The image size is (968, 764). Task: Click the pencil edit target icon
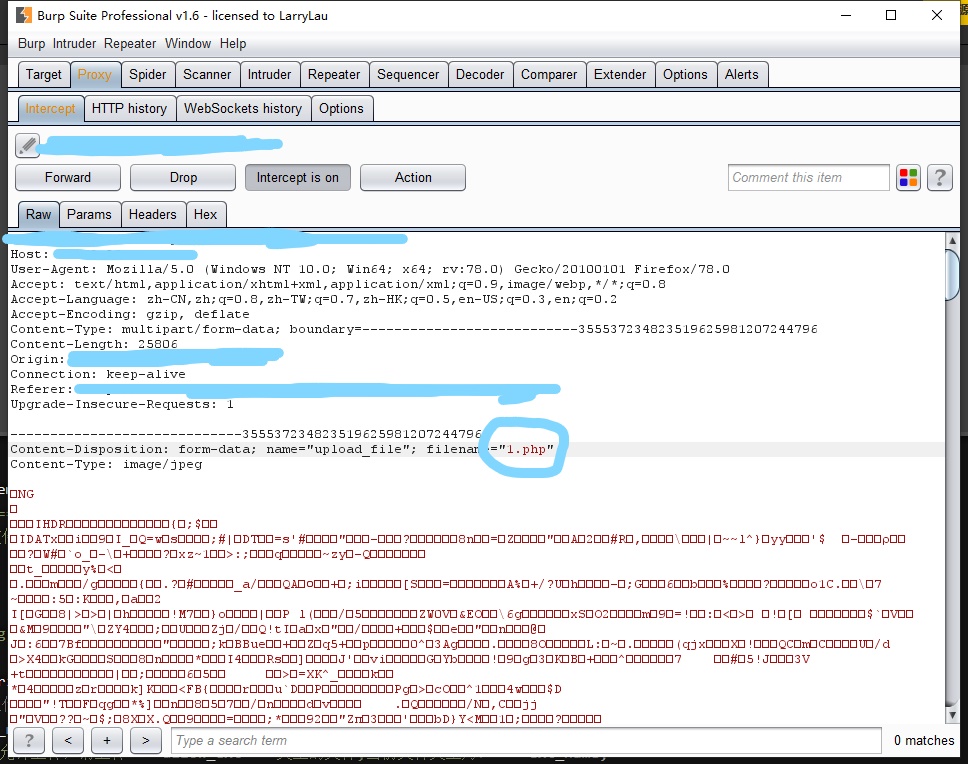[27, 146]
